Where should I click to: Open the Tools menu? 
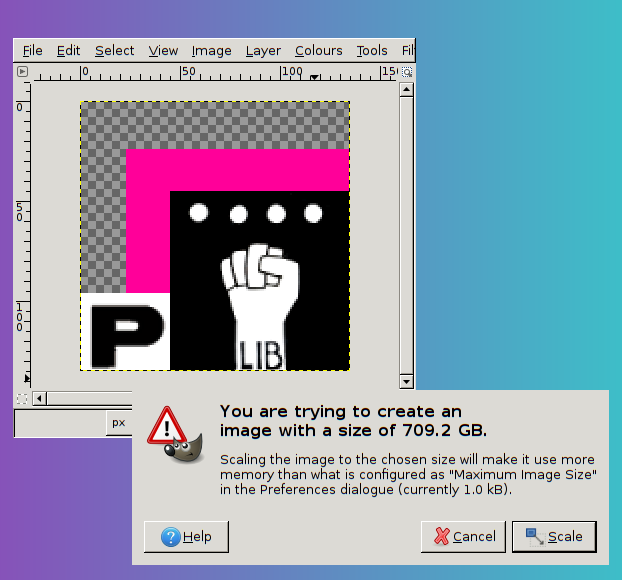[x=372, y=51]
